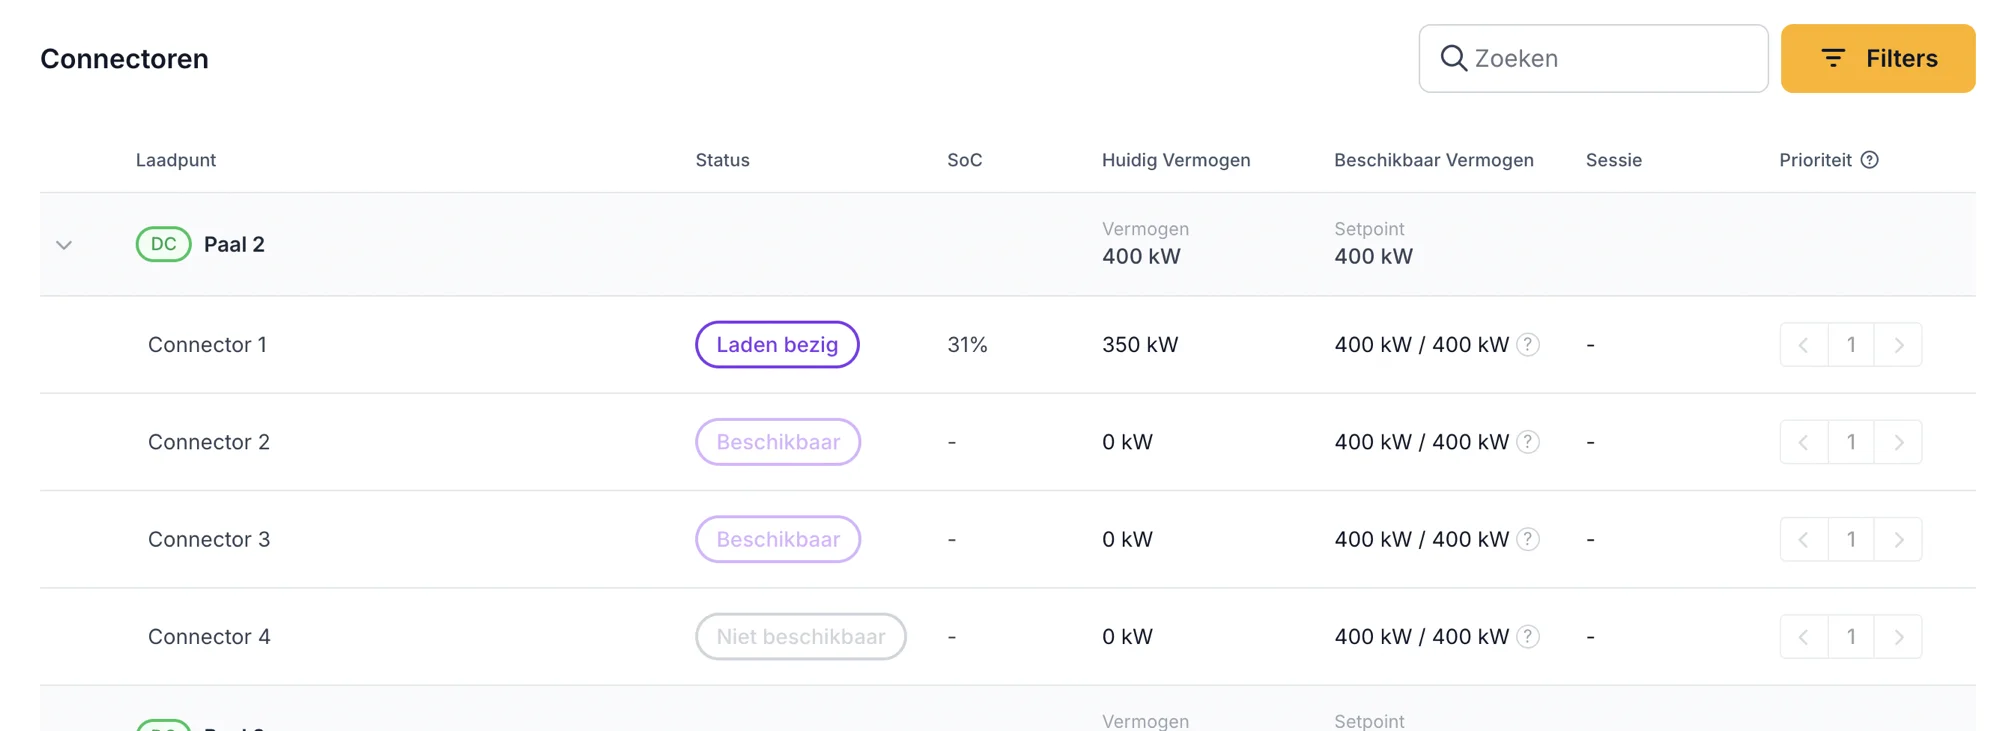Select the Connector 1 row label

(x=207, y=345)
